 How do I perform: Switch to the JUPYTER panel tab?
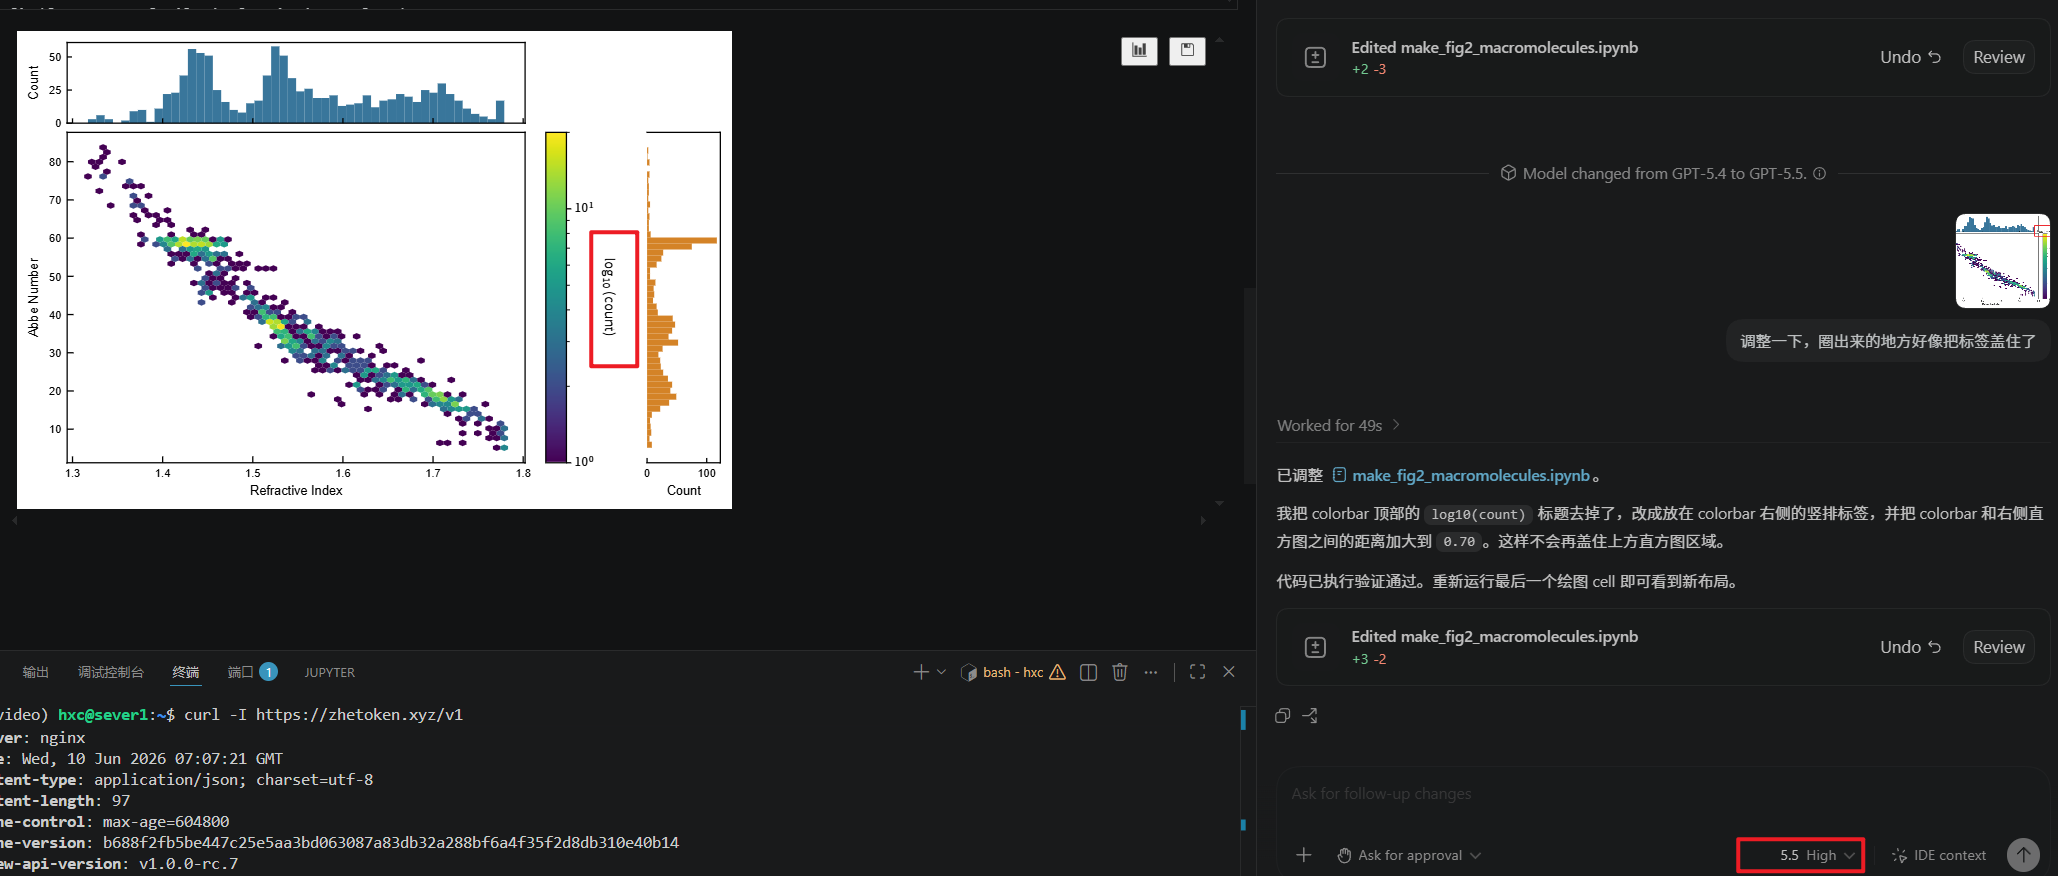(330, 672)
